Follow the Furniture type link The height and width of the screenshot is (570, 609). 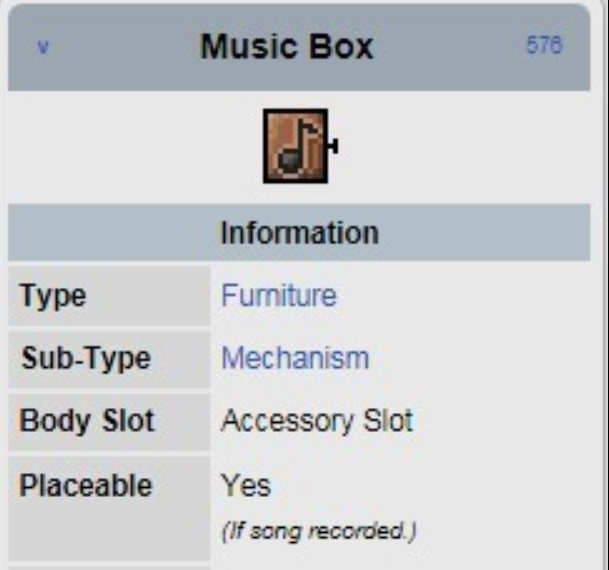(x=279, y=295)
